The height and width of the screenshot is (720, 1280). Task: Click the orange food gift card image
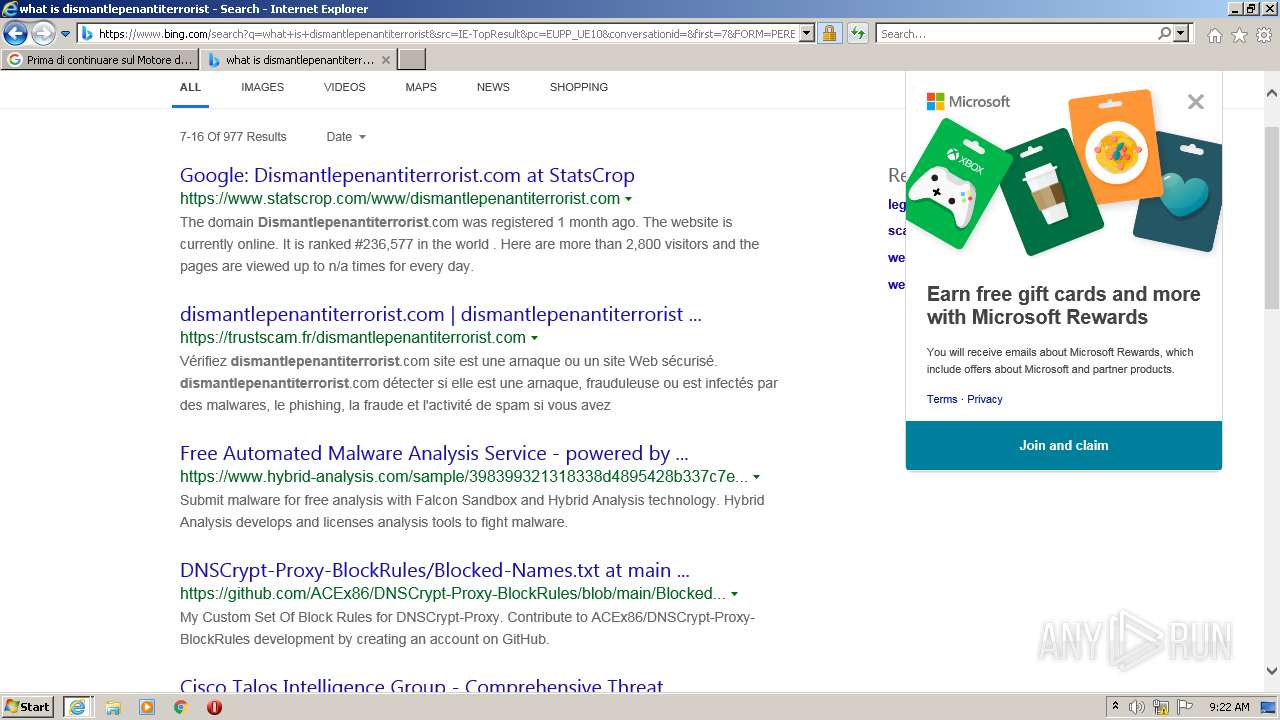click(x=1115, y=149)
